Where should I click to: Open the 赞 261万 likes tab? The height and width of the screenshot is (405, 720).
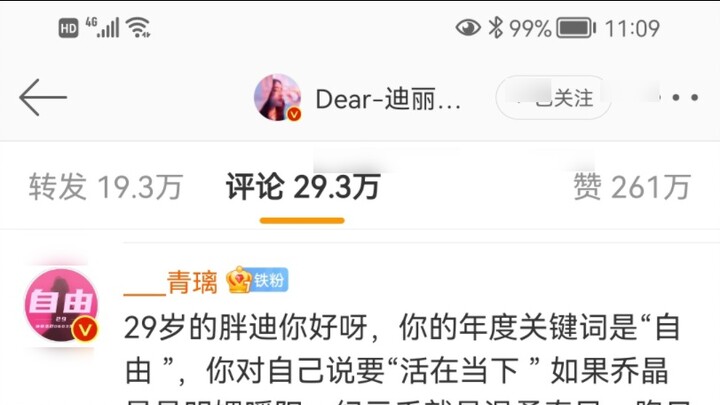pyautogui.click(x=632, y=186)
